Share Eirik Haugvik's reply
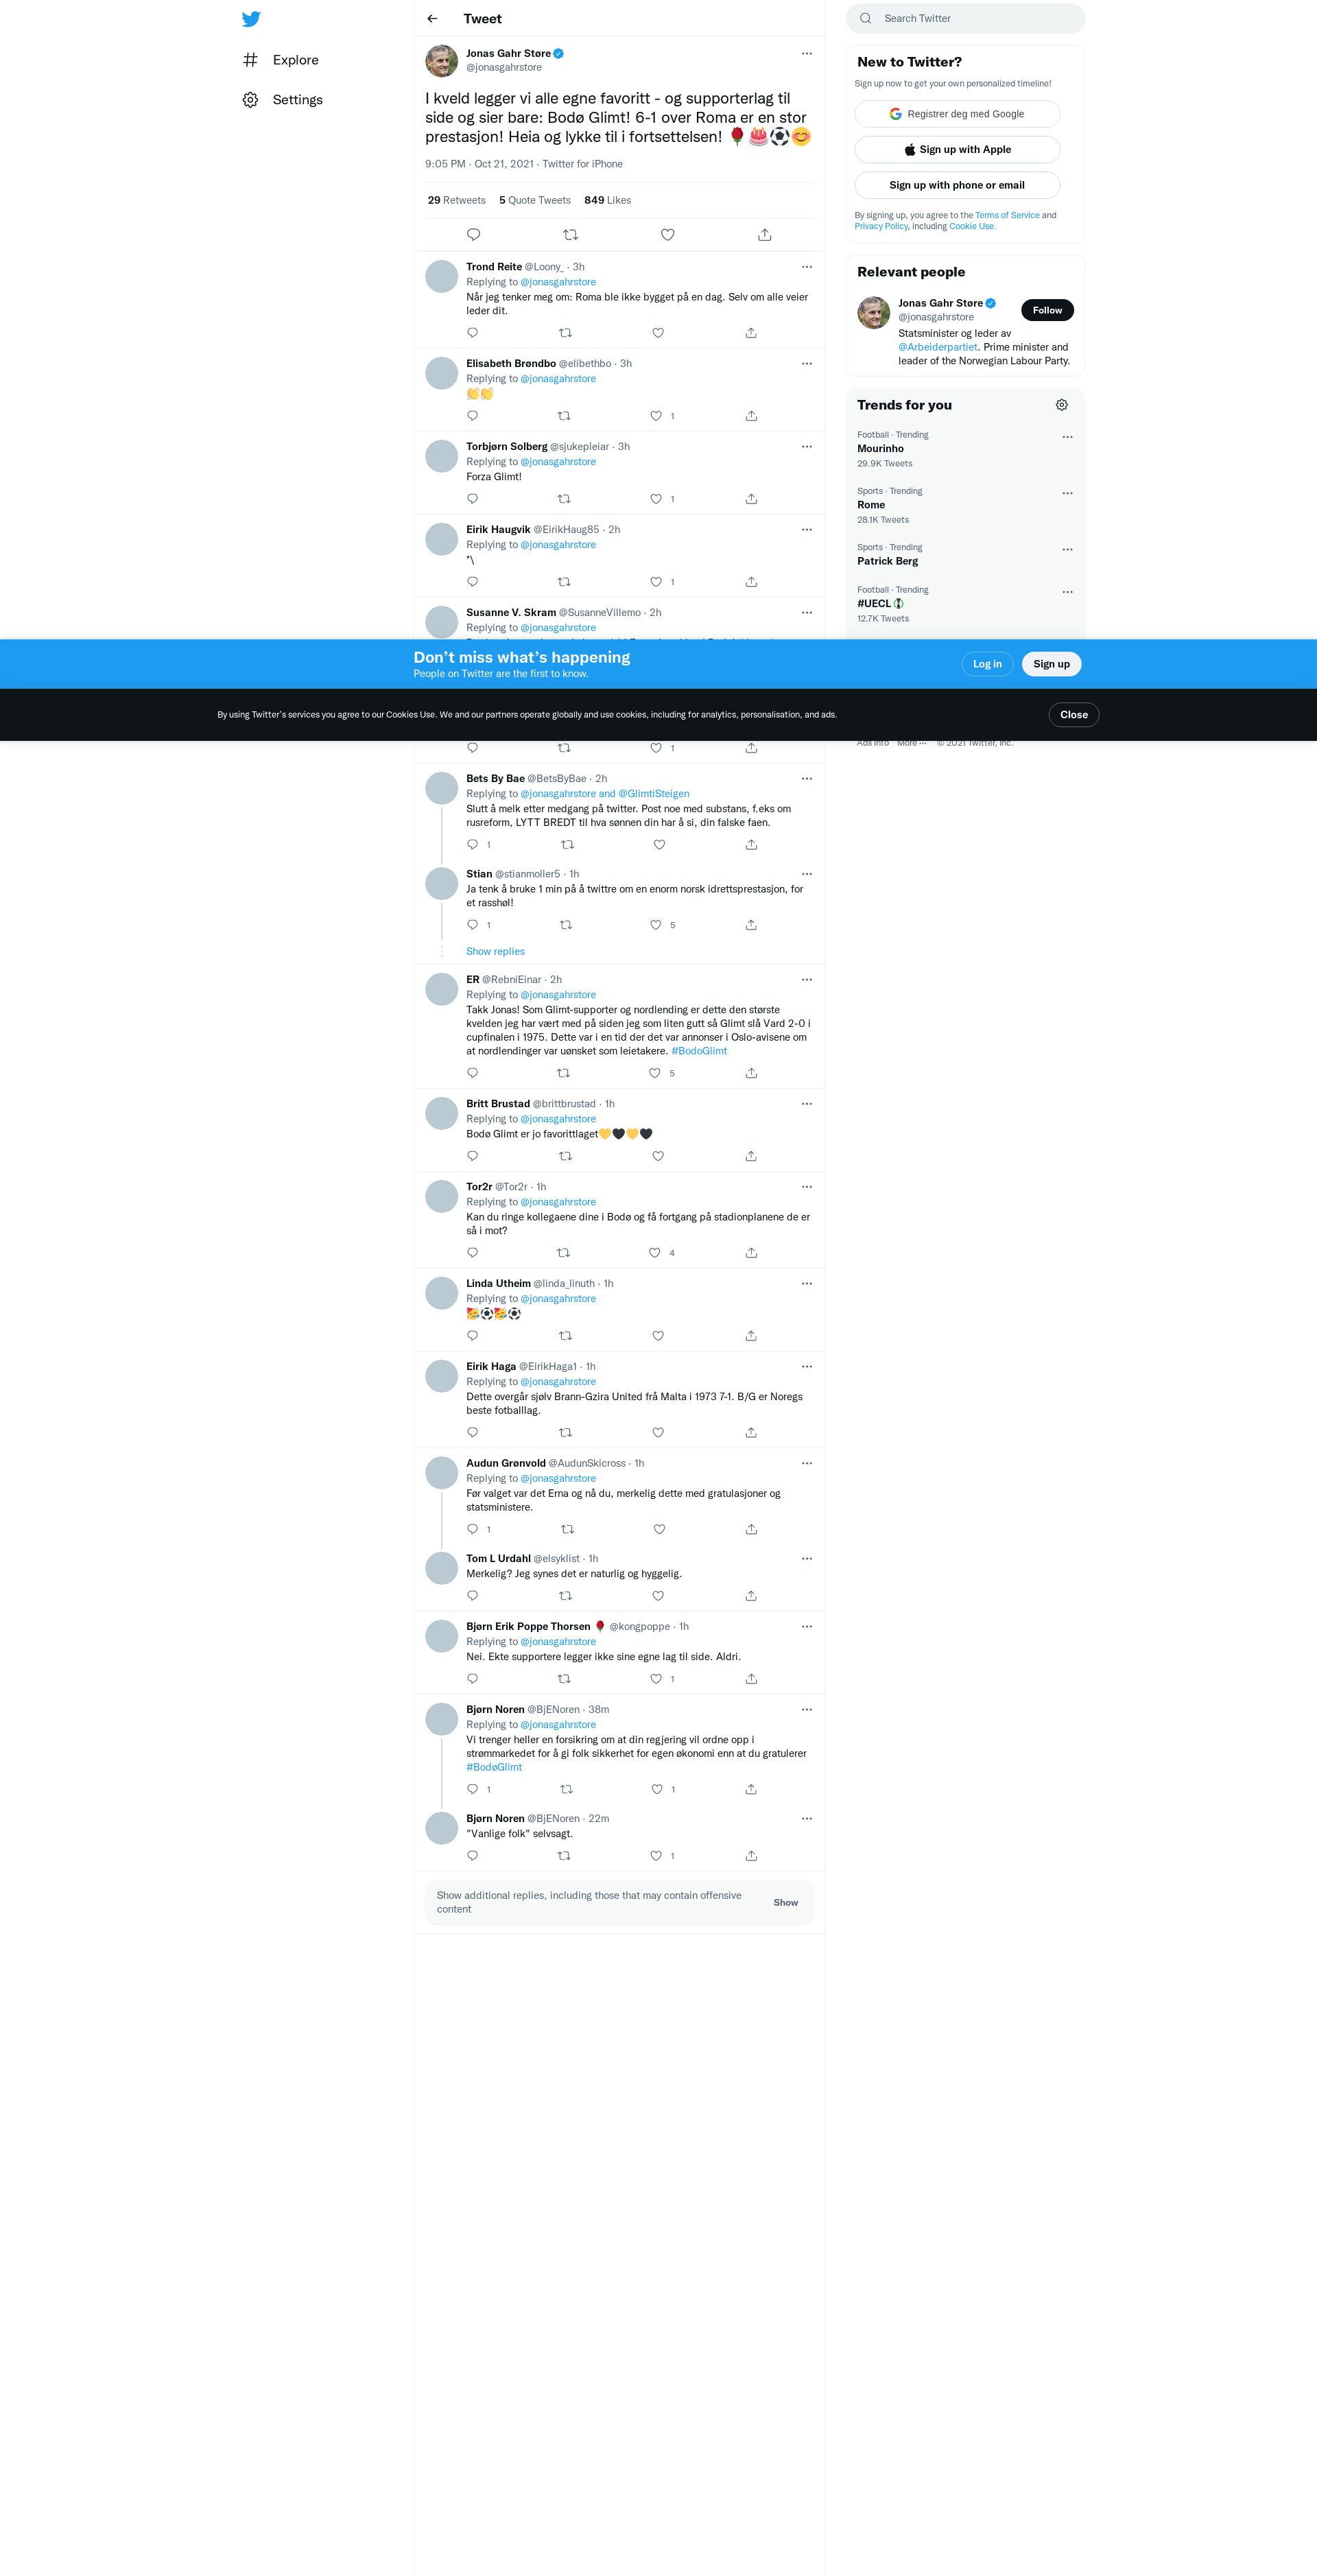Image resolution: width=1317 pixels, height=2576 pixels. [x=751, y=582]
